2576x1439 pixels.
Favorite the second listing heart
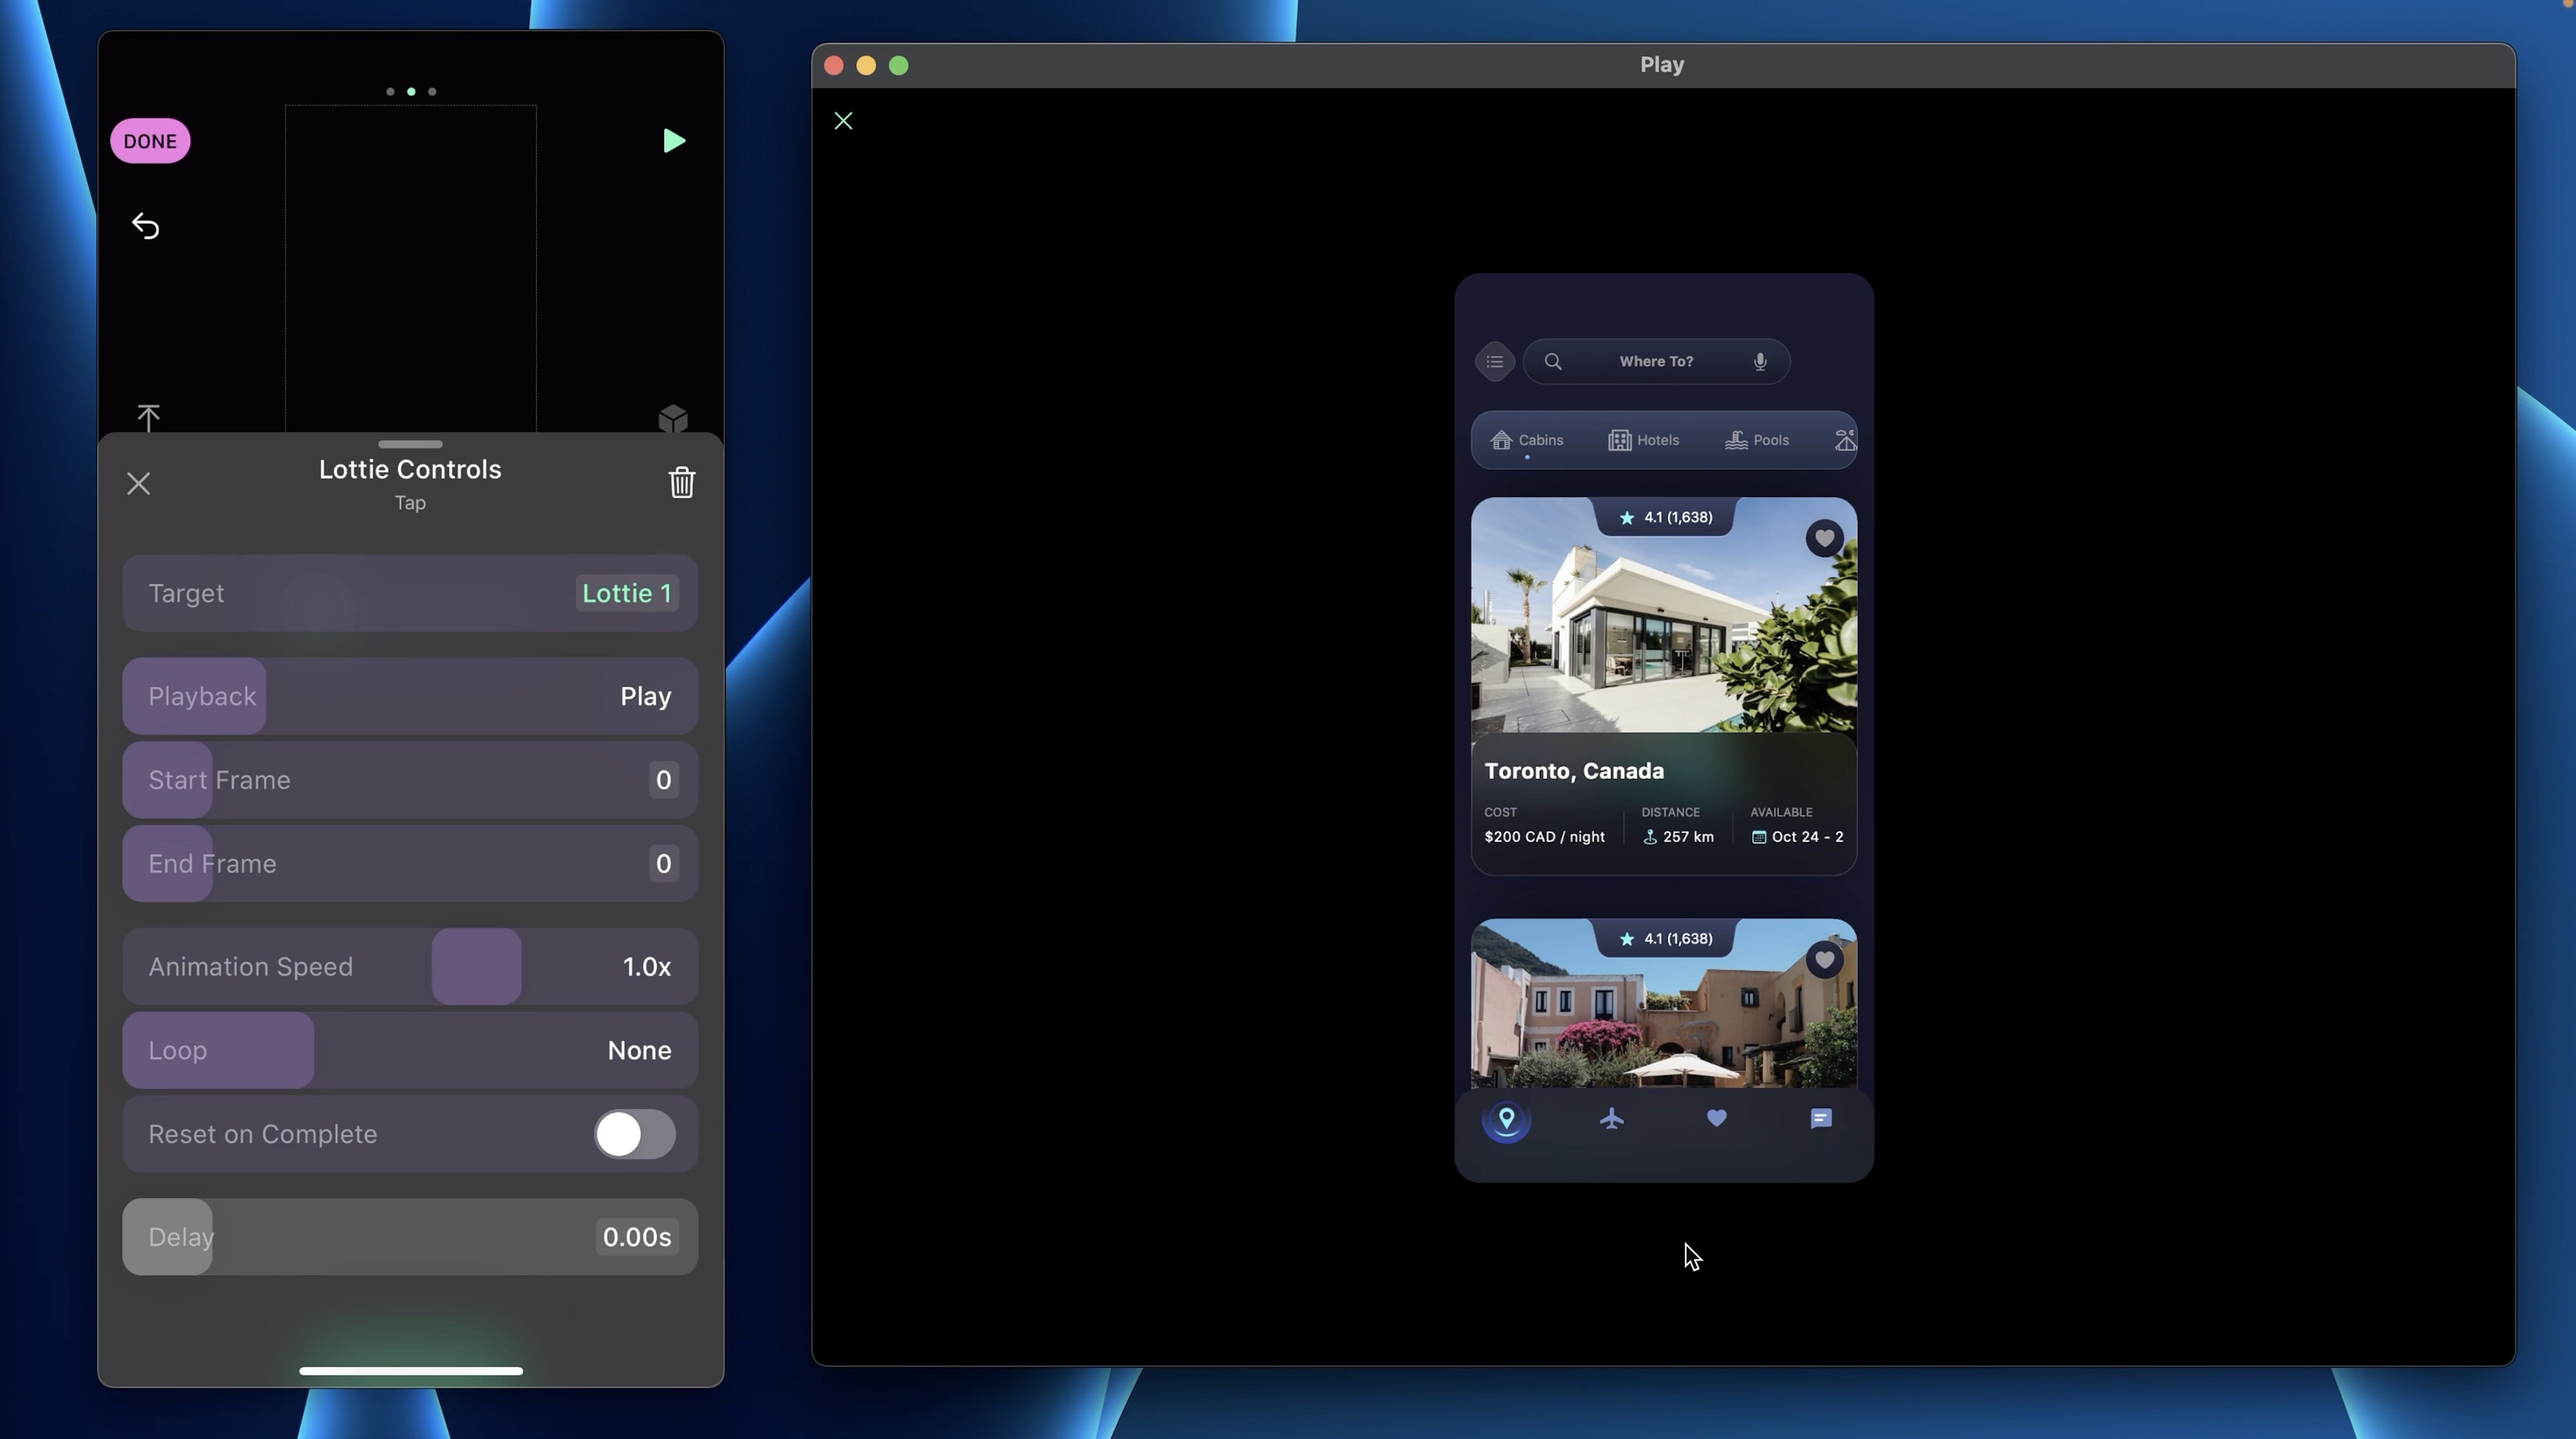pos(1824,960)
